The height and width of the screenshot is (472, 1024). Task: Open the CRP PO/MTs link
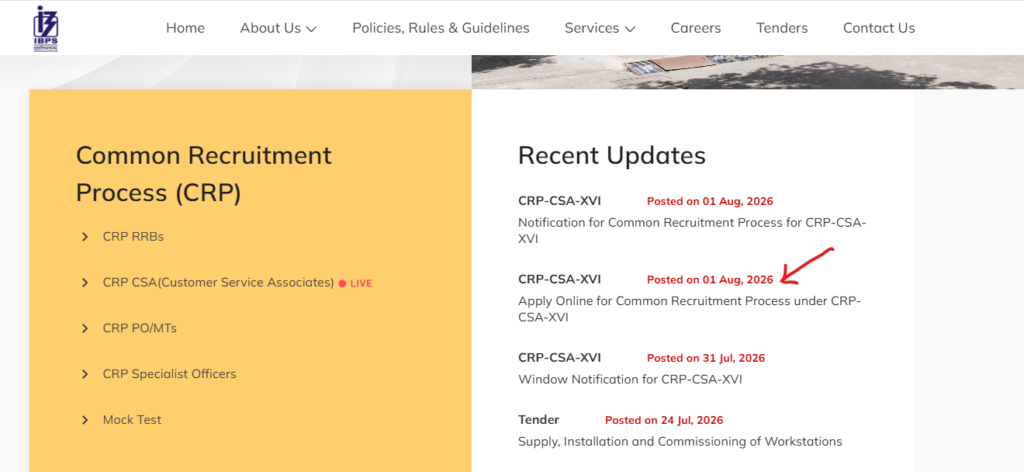click(x=140, y=328)
